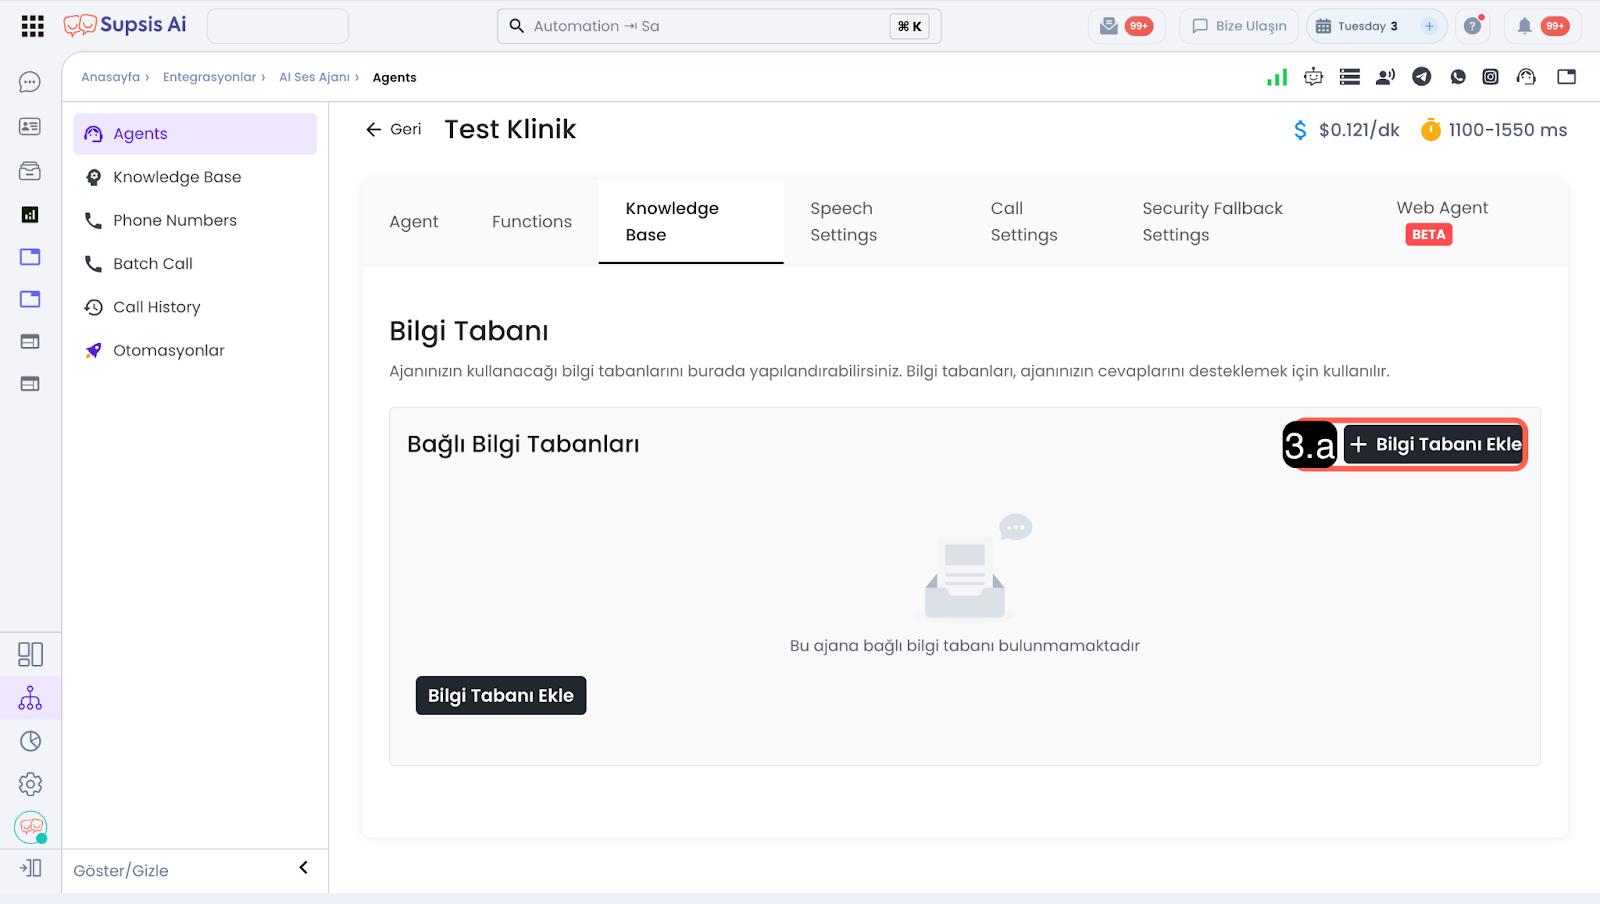1600x904 pixels.
Task: Switch to the Functions tab
Action: [x=531, y=222]
